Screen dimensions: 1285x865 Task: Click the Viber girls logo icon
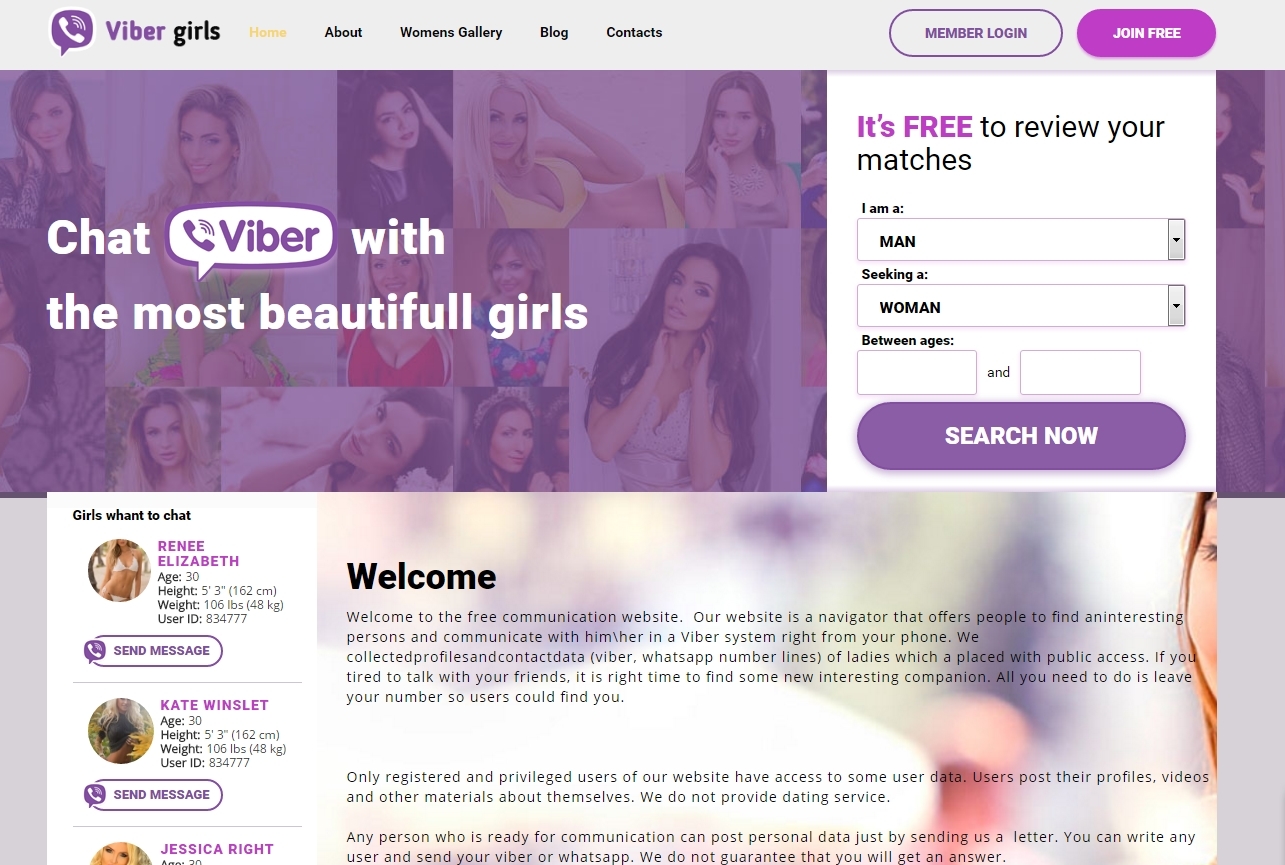point(72,32)
